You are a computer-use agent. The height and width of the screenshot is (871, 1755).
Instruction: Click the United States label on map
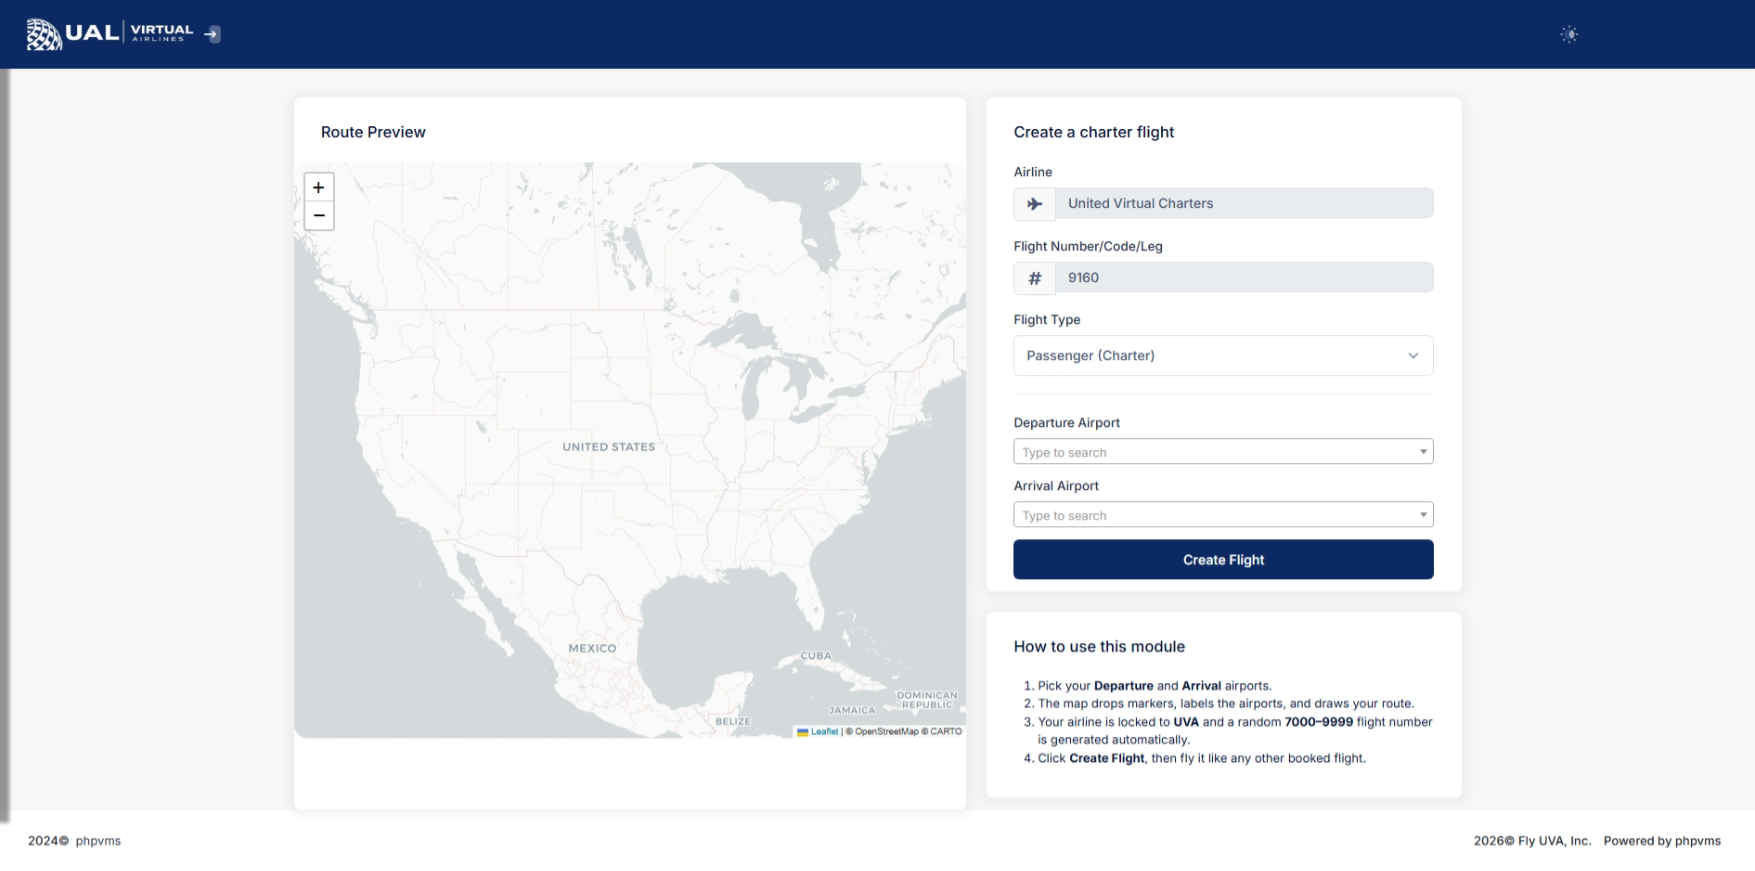click(x=608, y=447)
